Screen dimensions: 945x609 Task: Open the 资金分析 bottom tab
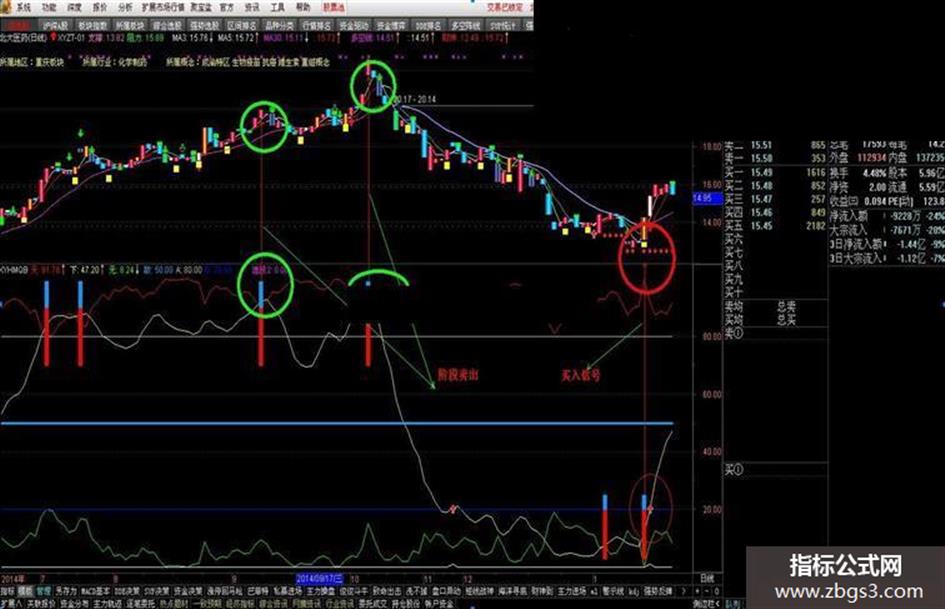coord(74,604)
